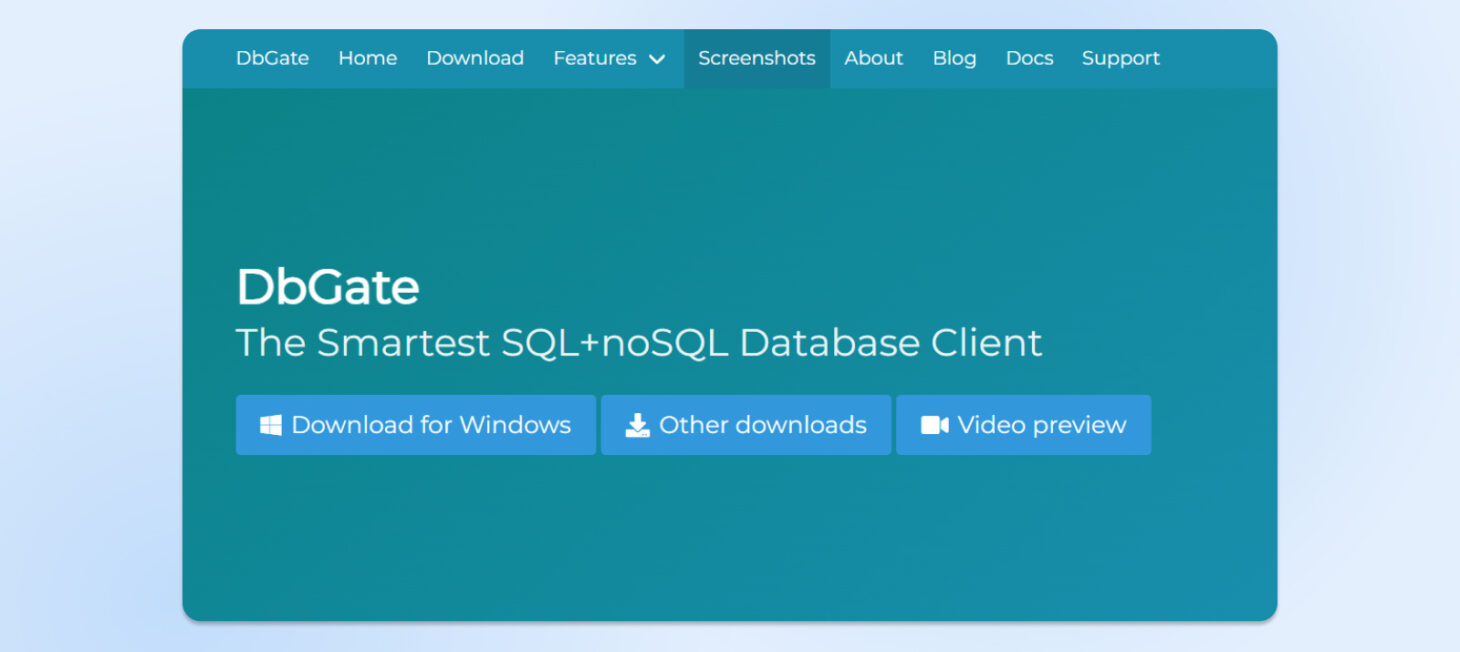
Task: Click the DbGate link in the navigation bar
Action: click(x=272, y=58)
